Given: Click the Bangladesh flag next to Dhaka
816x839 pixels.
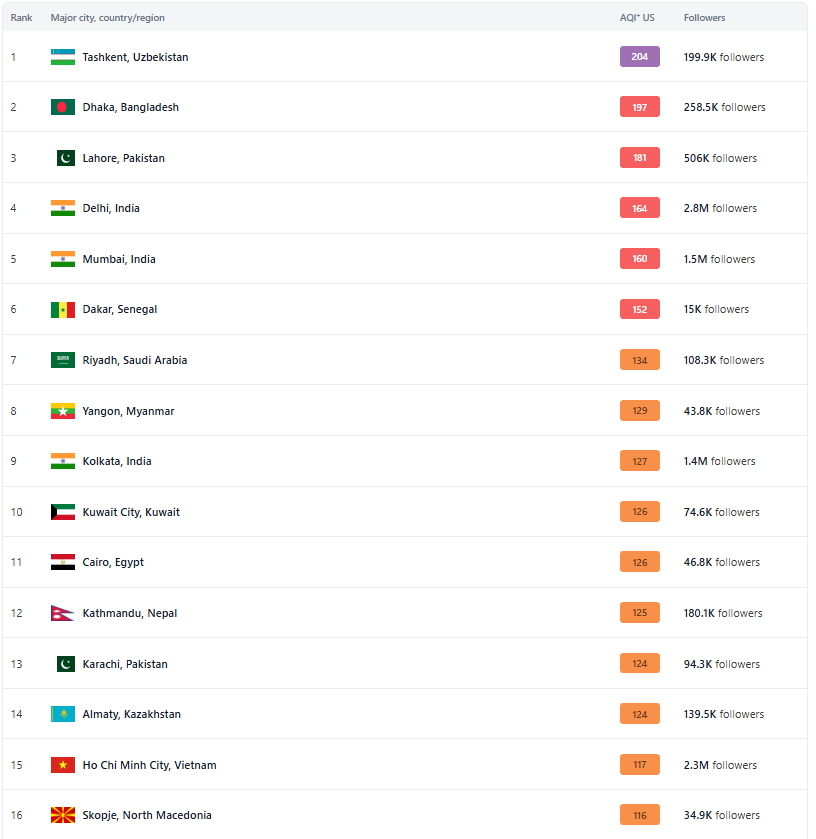Looking at the screenshot, I should click(x=63, y=107).
